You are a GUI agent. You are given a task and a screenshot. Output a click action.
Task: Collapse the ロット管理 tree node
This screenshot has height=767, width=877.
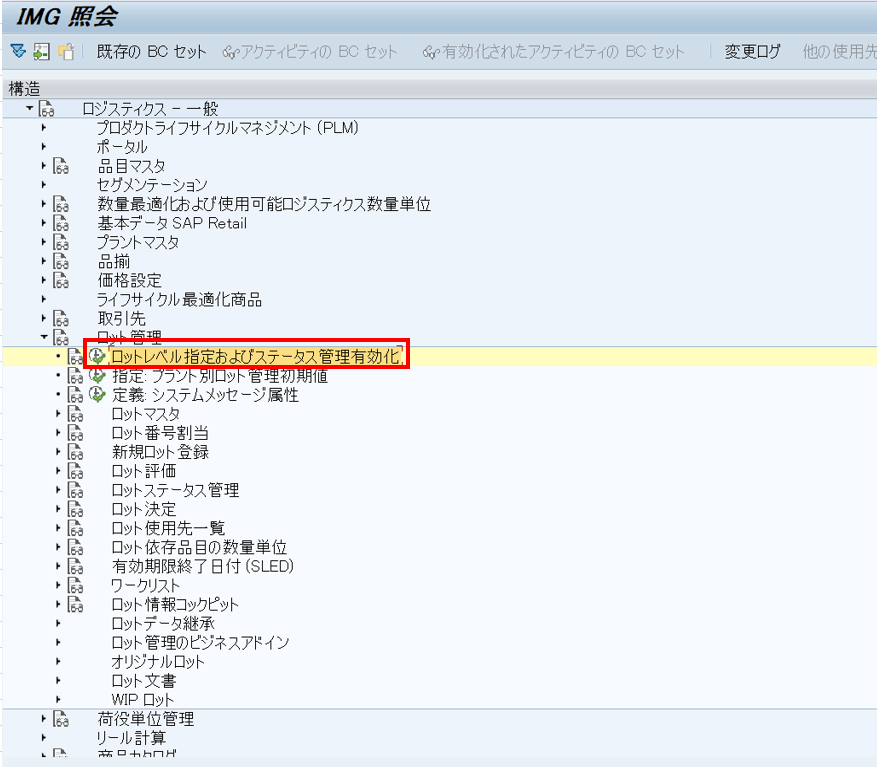pyautogui.click(x=44, y=338)
